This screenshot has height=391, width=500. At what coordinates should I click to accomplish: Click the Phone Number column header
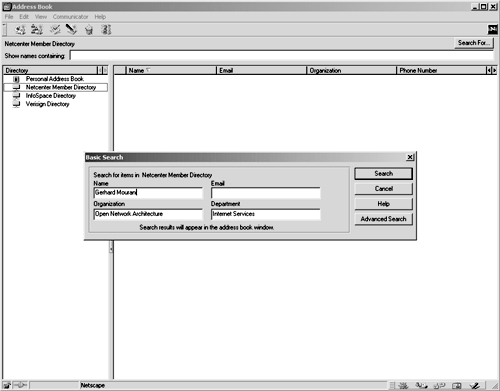[442, 70]
